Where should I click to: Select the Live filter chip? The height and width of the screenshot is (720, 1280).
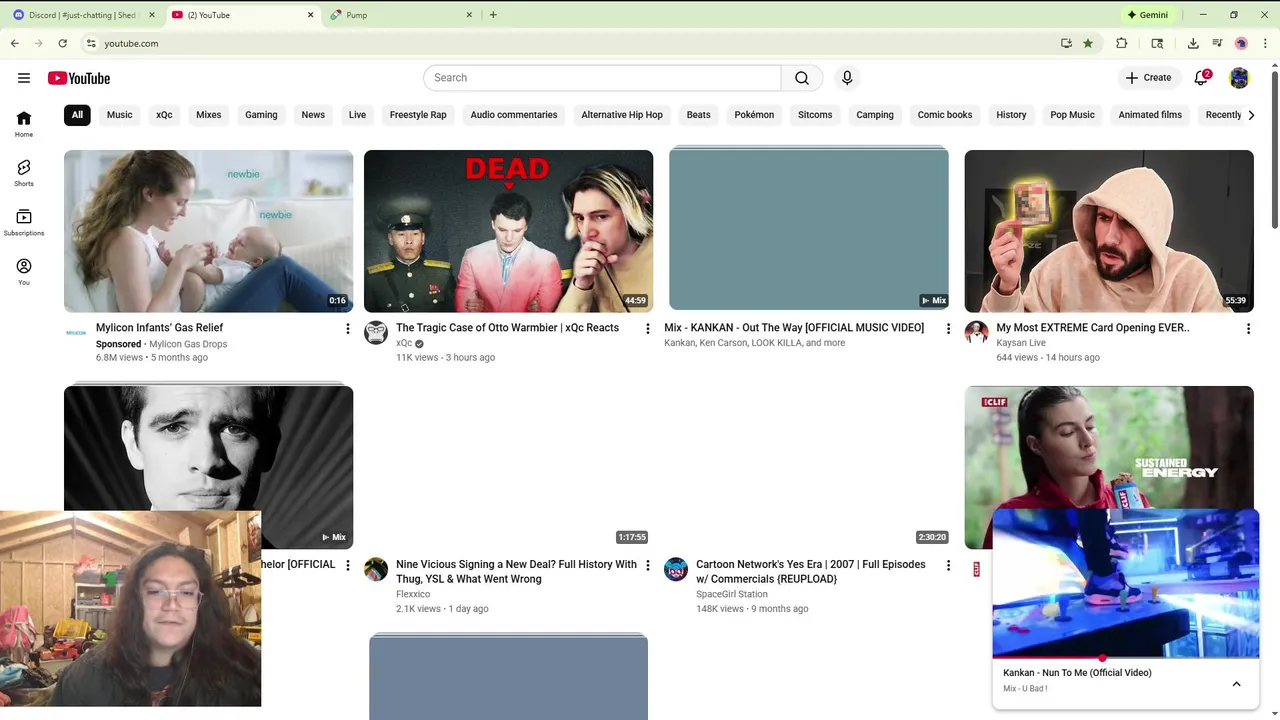click(357, 115)
